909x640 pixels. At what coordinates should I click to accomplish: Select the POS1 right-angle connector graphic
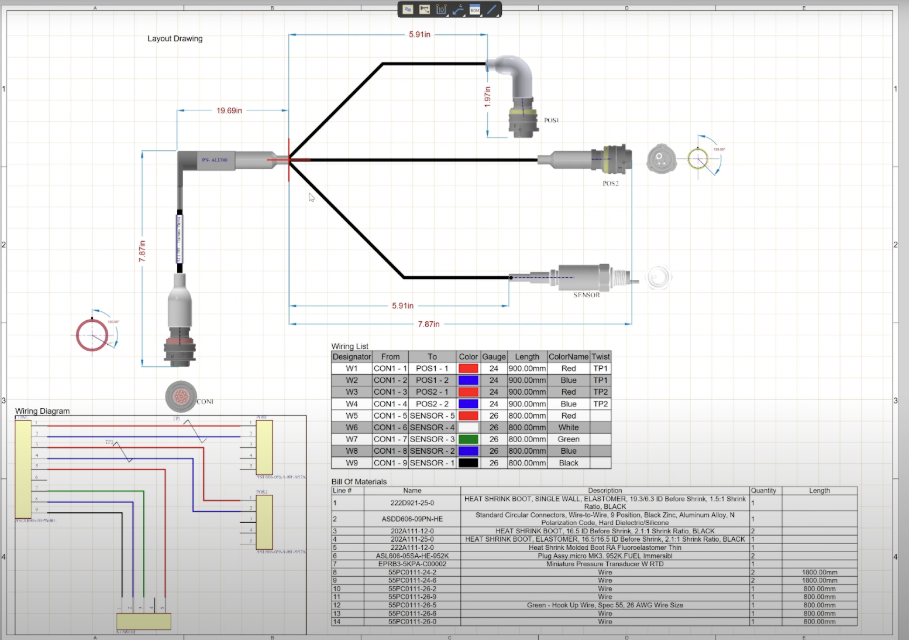512,96
